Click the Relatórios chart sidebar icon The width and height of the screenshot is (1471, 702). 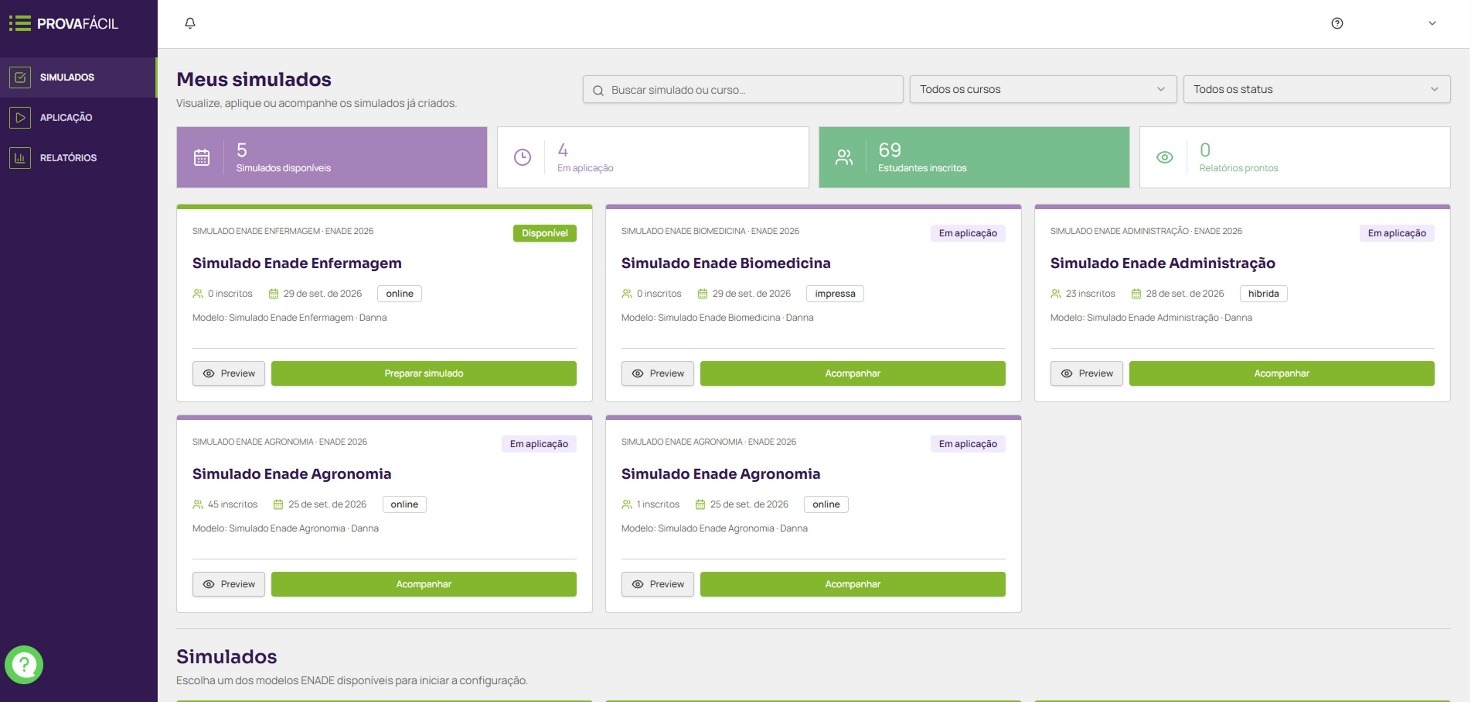(x=20, y=158)
